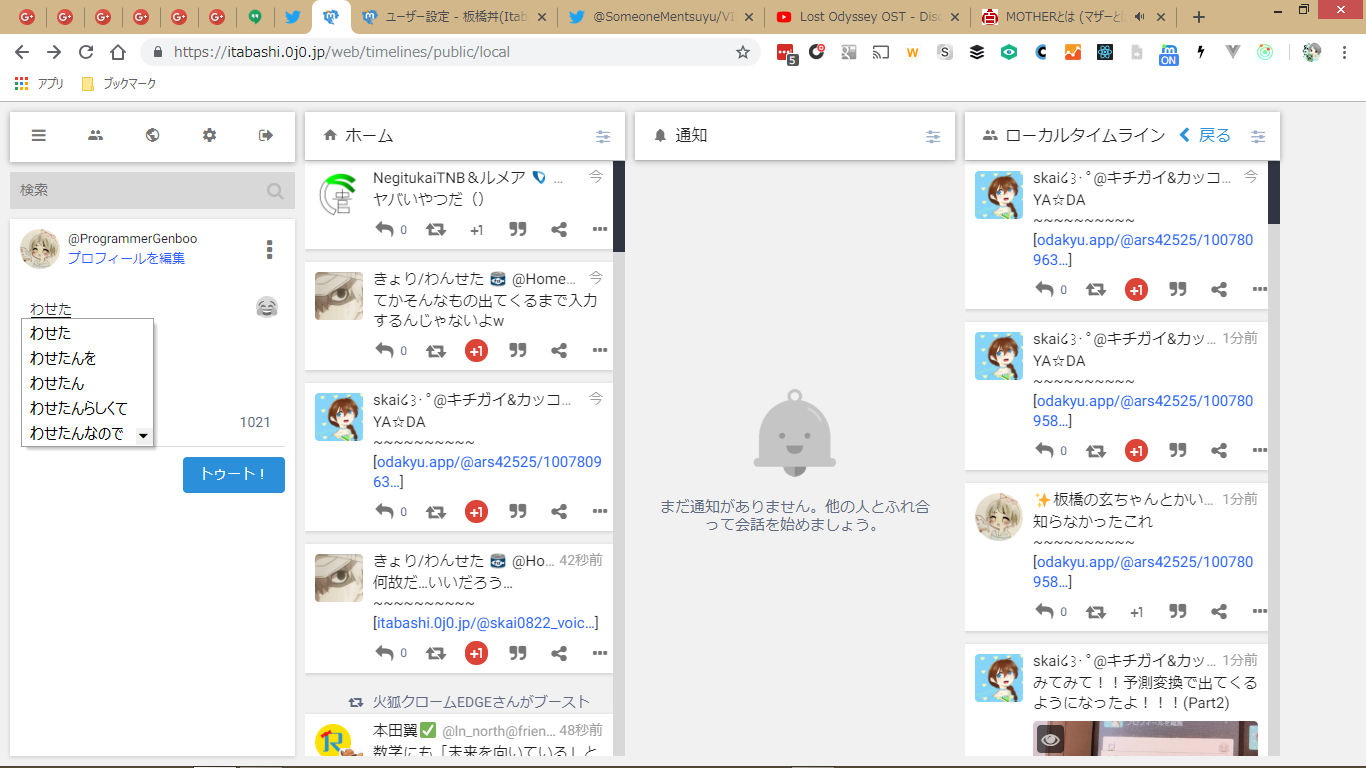The height and width of the screenshot is (768, 1366).
Task: Share the top skai post in local timeline
Action: pos(1219,289)
